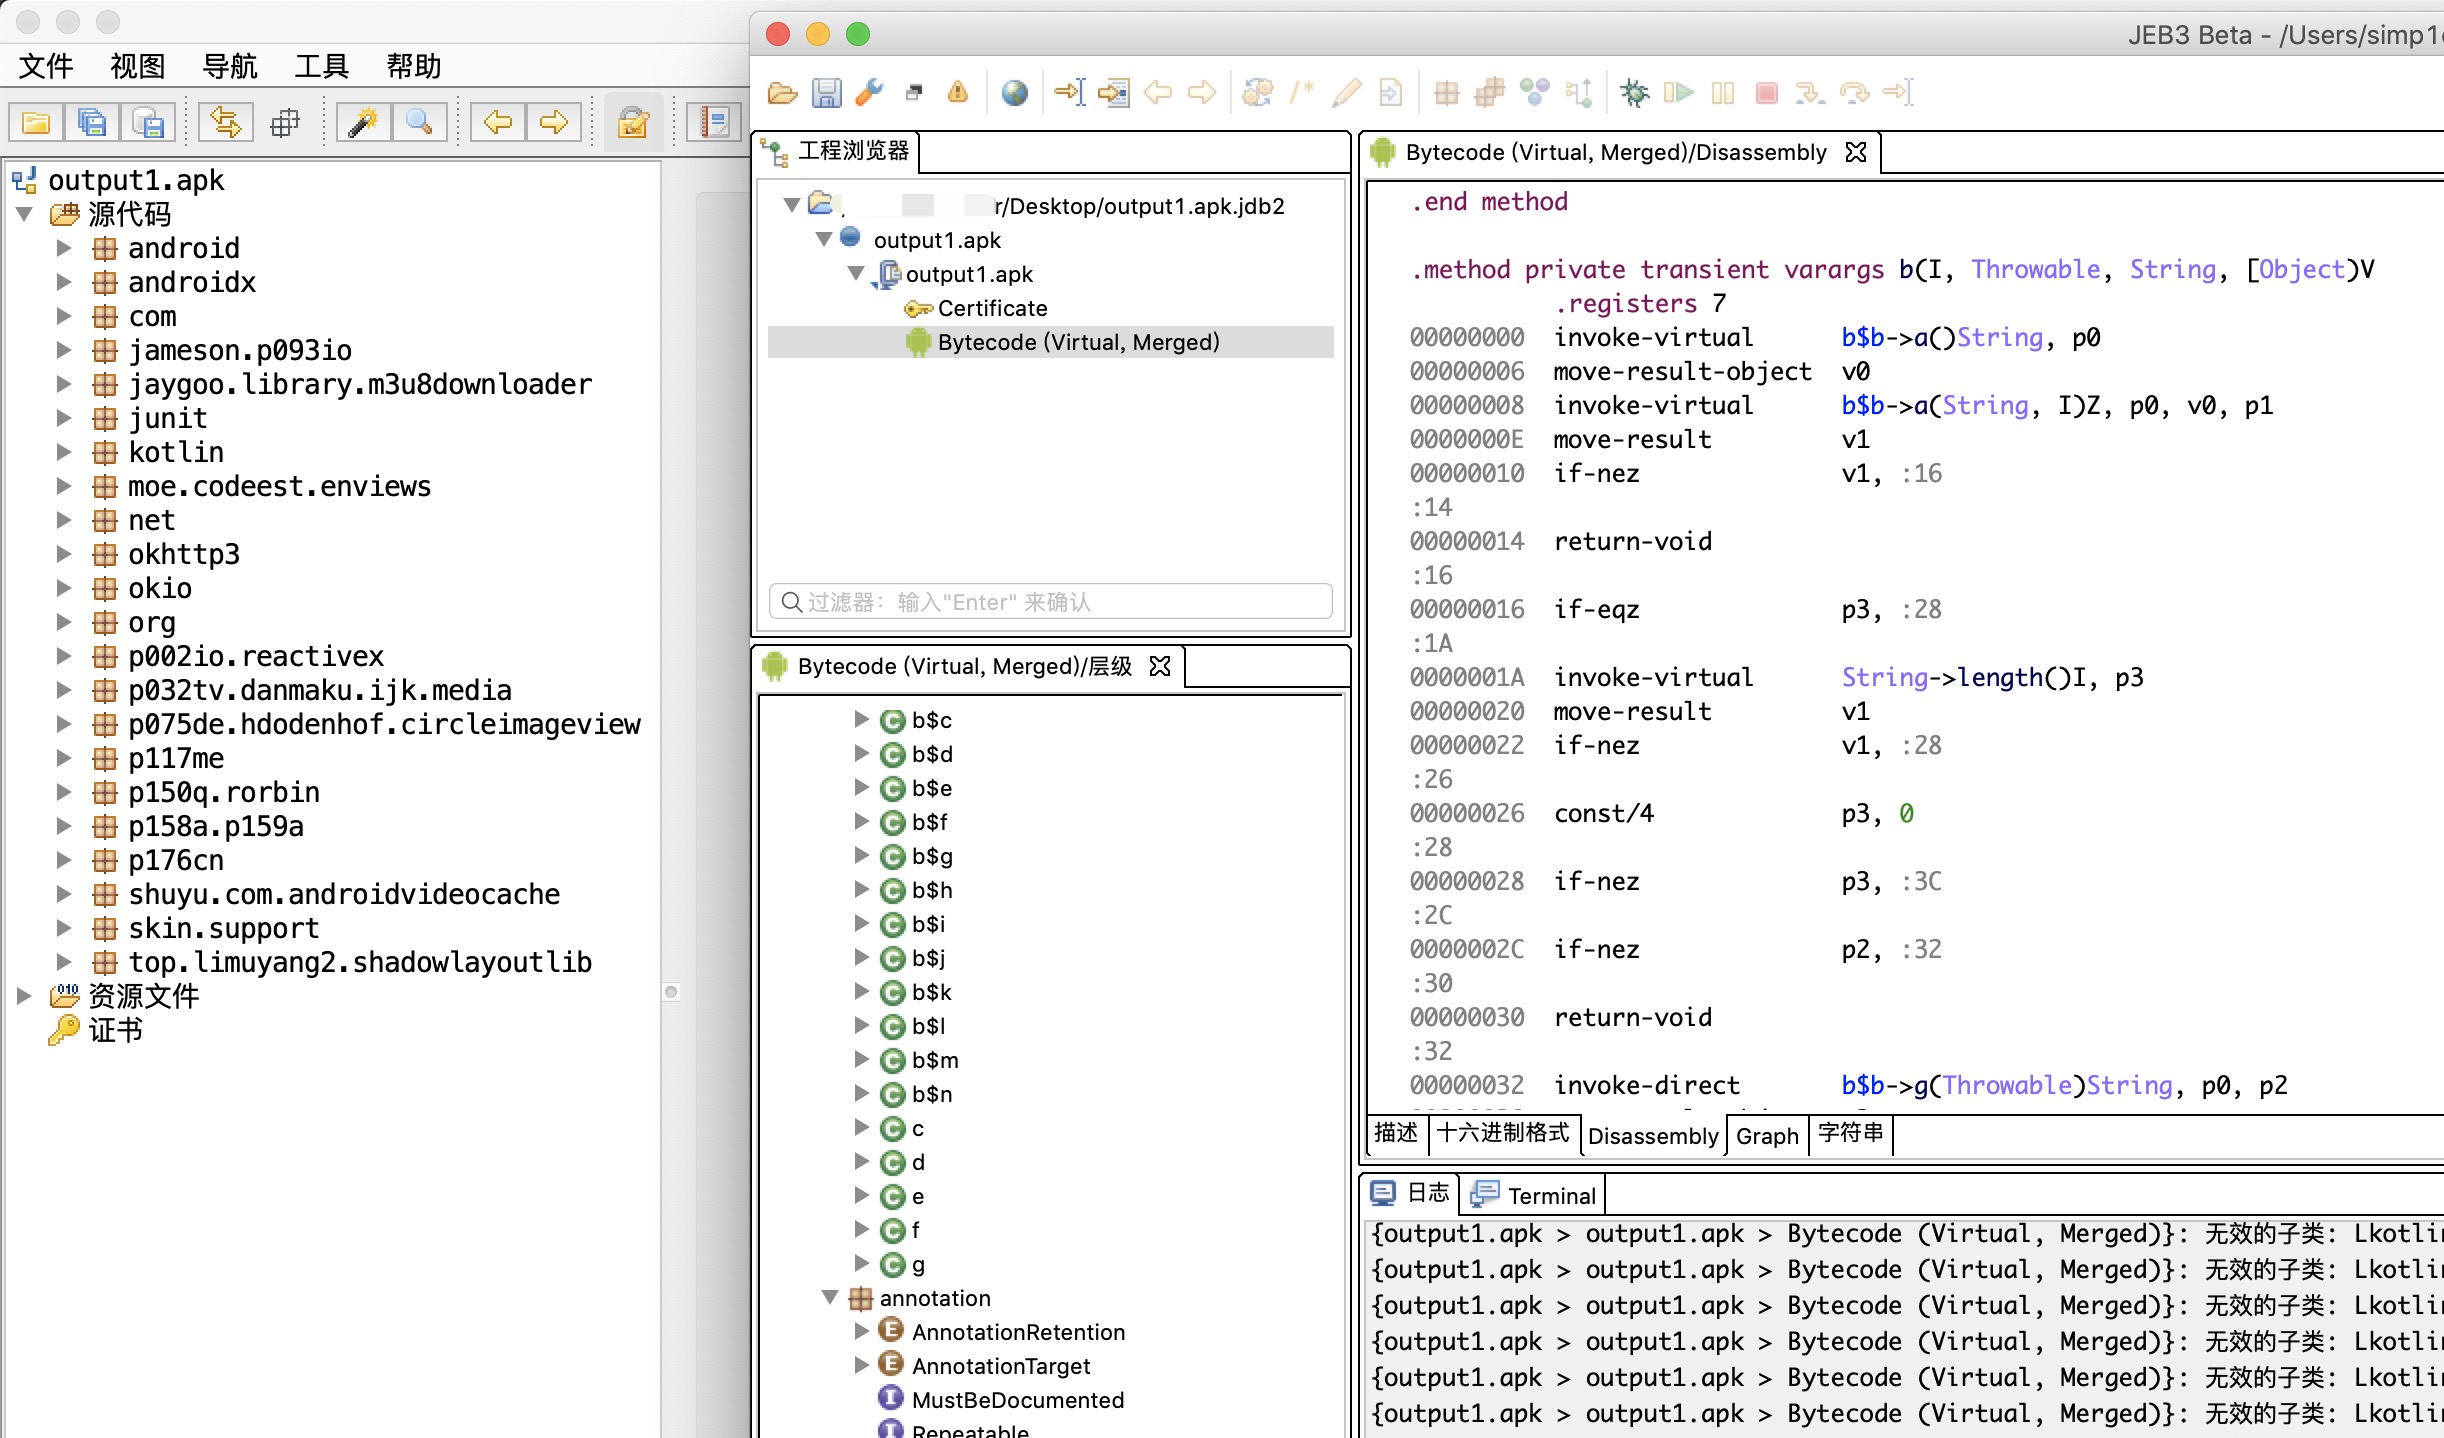2444x1438 pixels.
Task: Close the Disassembly tab
Action: [x=1856, y=152]
